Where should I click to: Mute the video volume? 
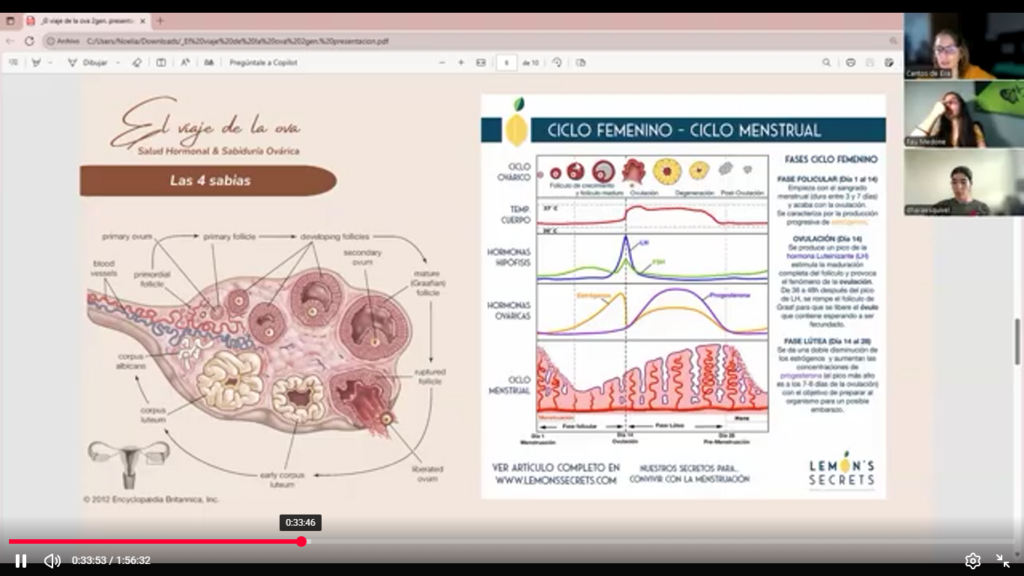pos(52,561)
